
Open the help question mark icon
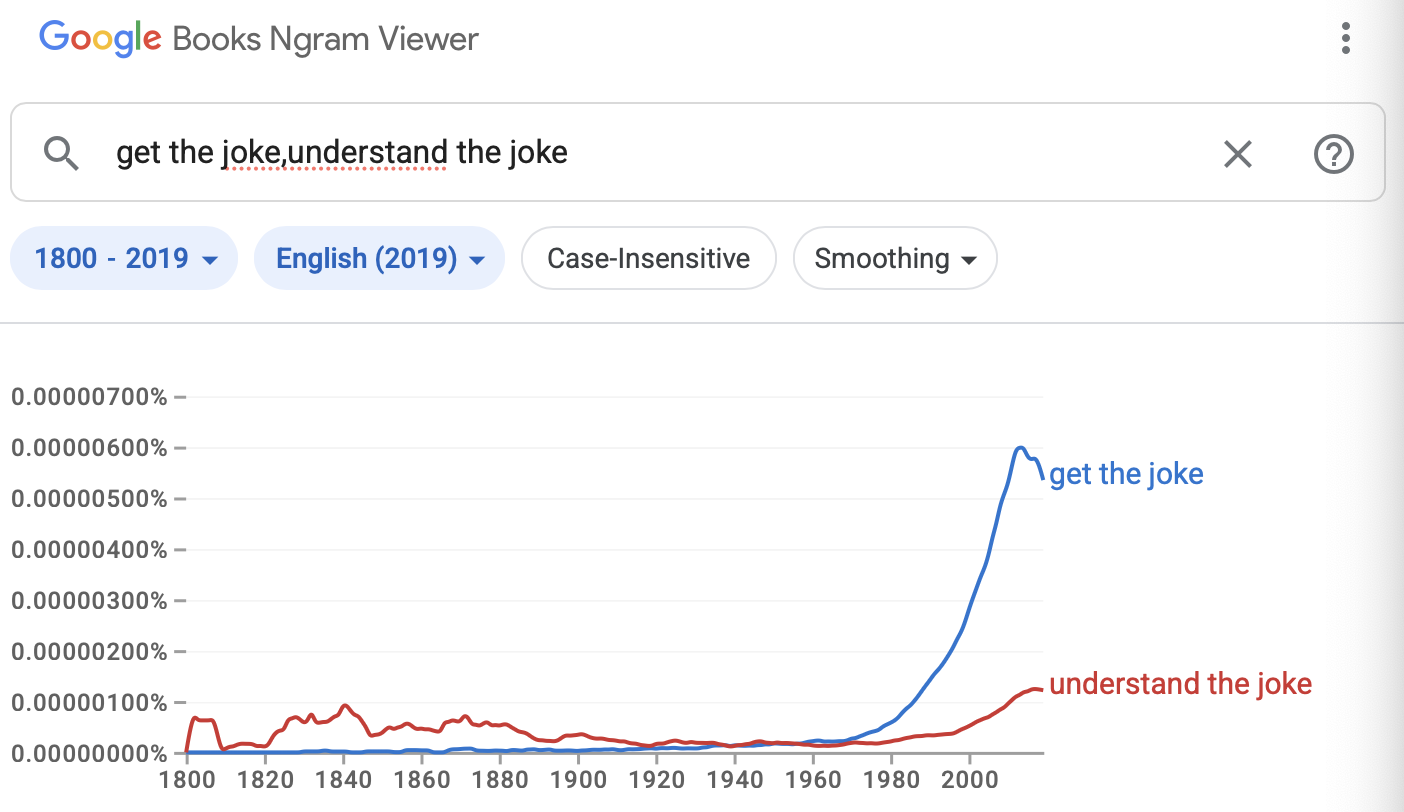[x=1333, y=154]
